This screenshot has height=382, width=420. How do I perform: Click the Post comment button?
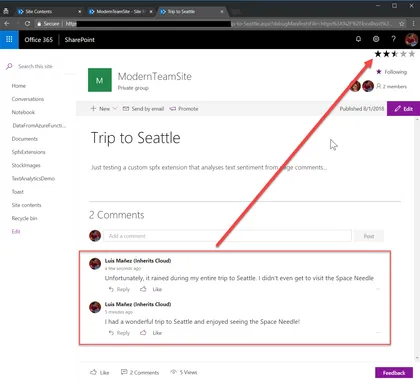coord(369,236)
